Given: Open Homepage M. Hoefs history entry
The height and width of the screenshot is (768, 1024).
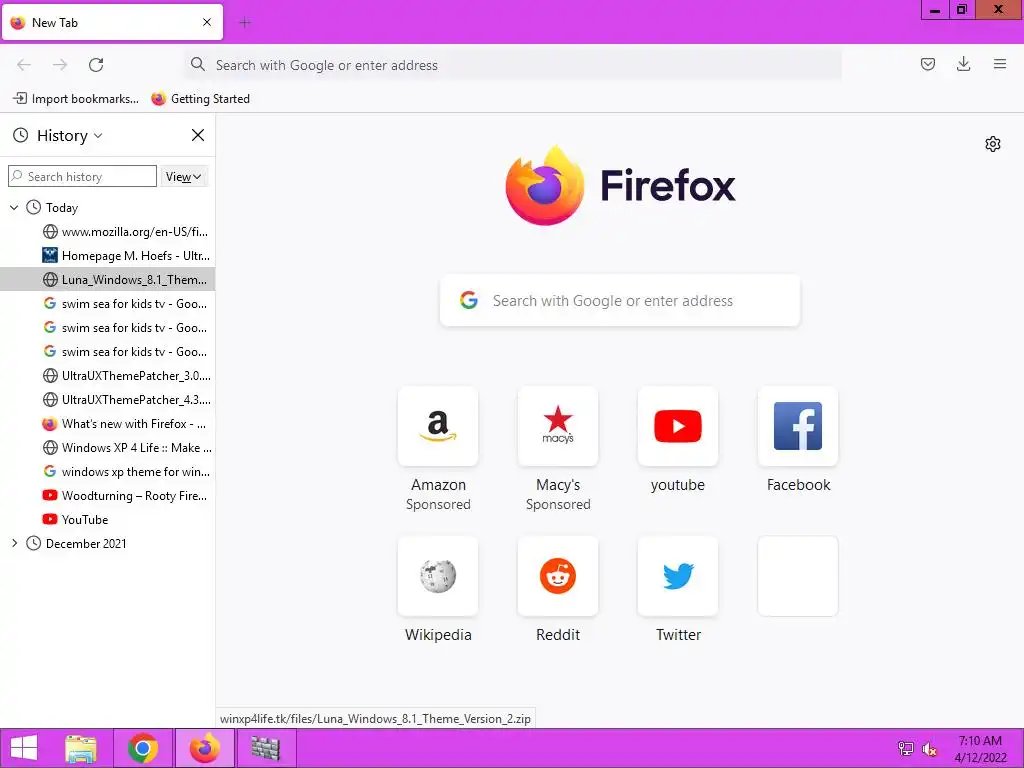Looking at the screenshot, I should pyautogui.click(x=108, y=256).
